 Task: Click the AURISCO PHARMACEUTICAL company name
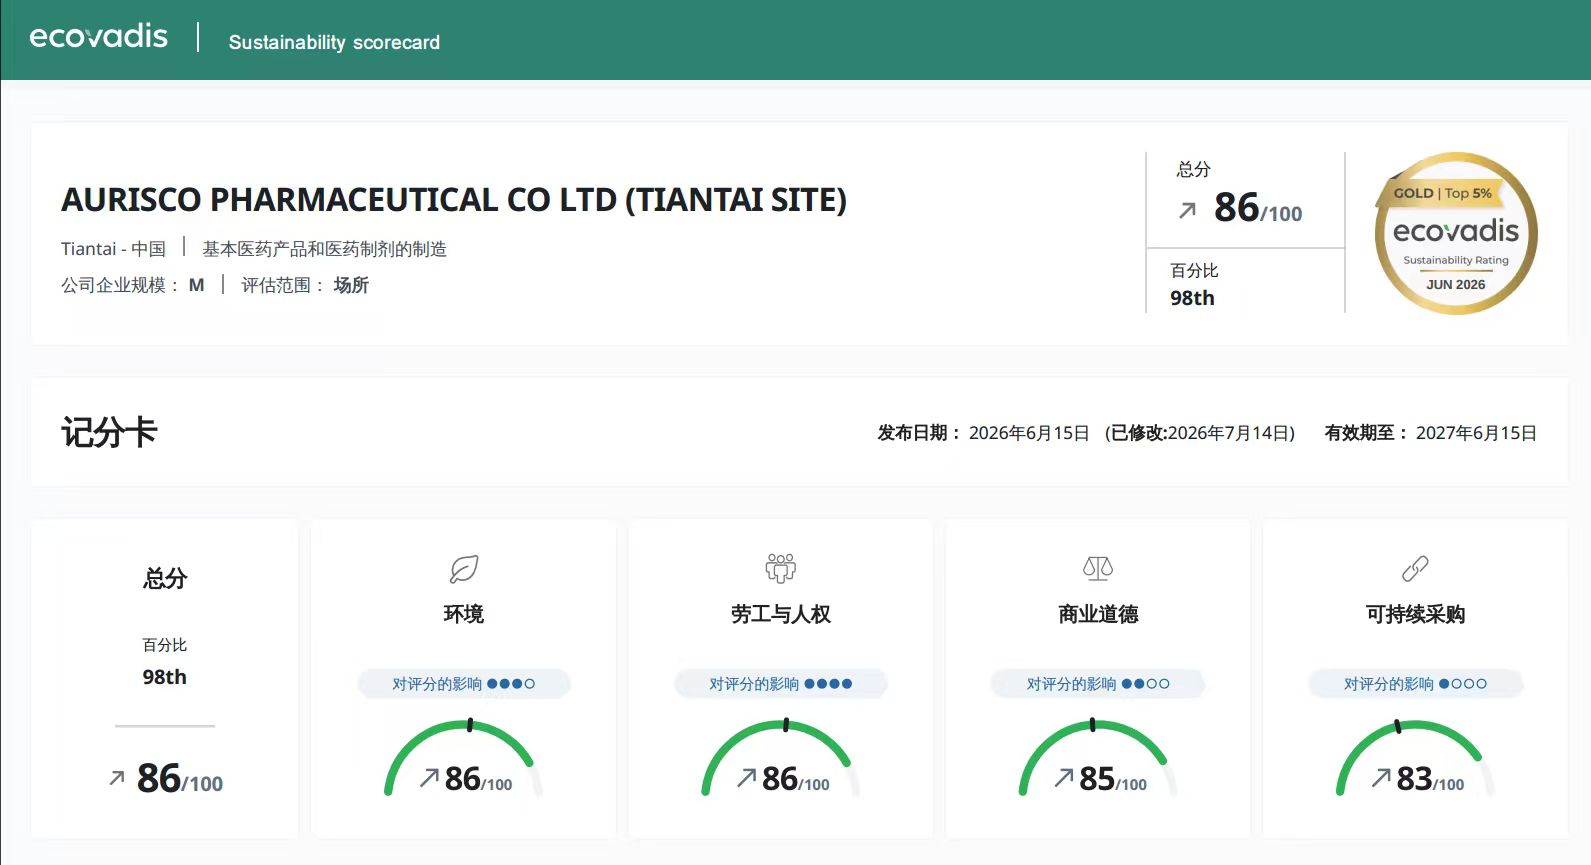coord(454,200)
